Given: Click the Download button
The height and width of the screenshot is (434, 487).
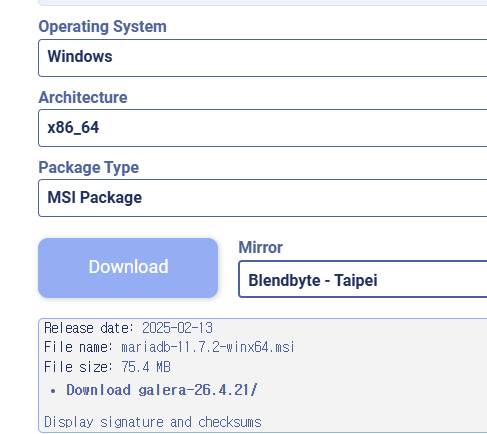Looking at the screenshot, I should point(128,268).
